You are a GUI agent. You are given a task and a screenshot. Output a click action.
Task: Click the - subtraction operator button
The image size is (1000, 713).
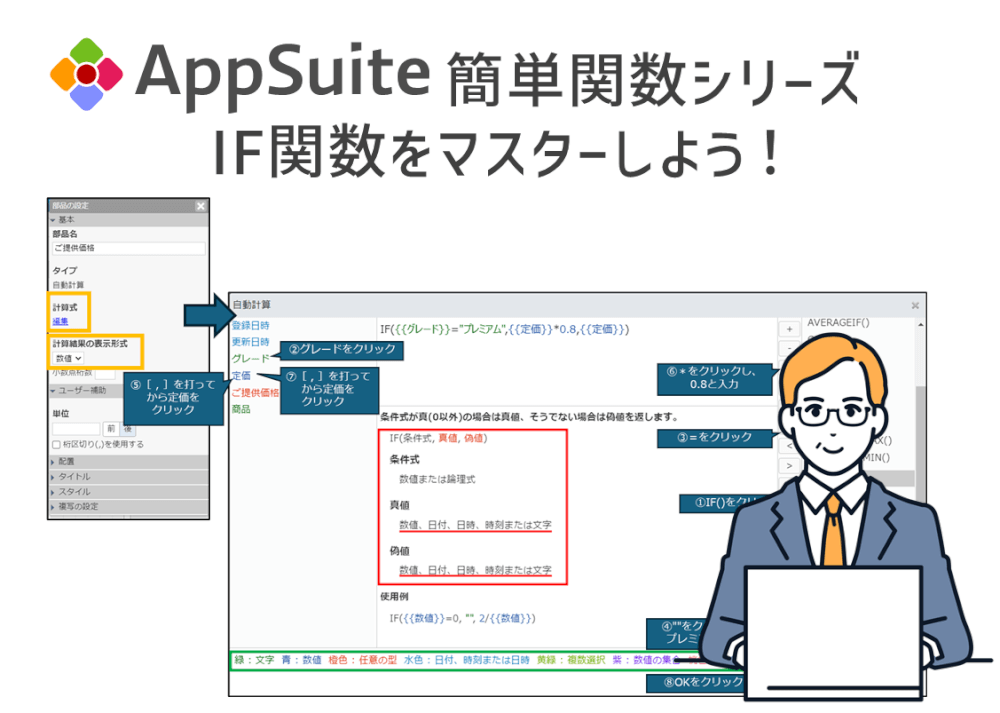(789, 349)
